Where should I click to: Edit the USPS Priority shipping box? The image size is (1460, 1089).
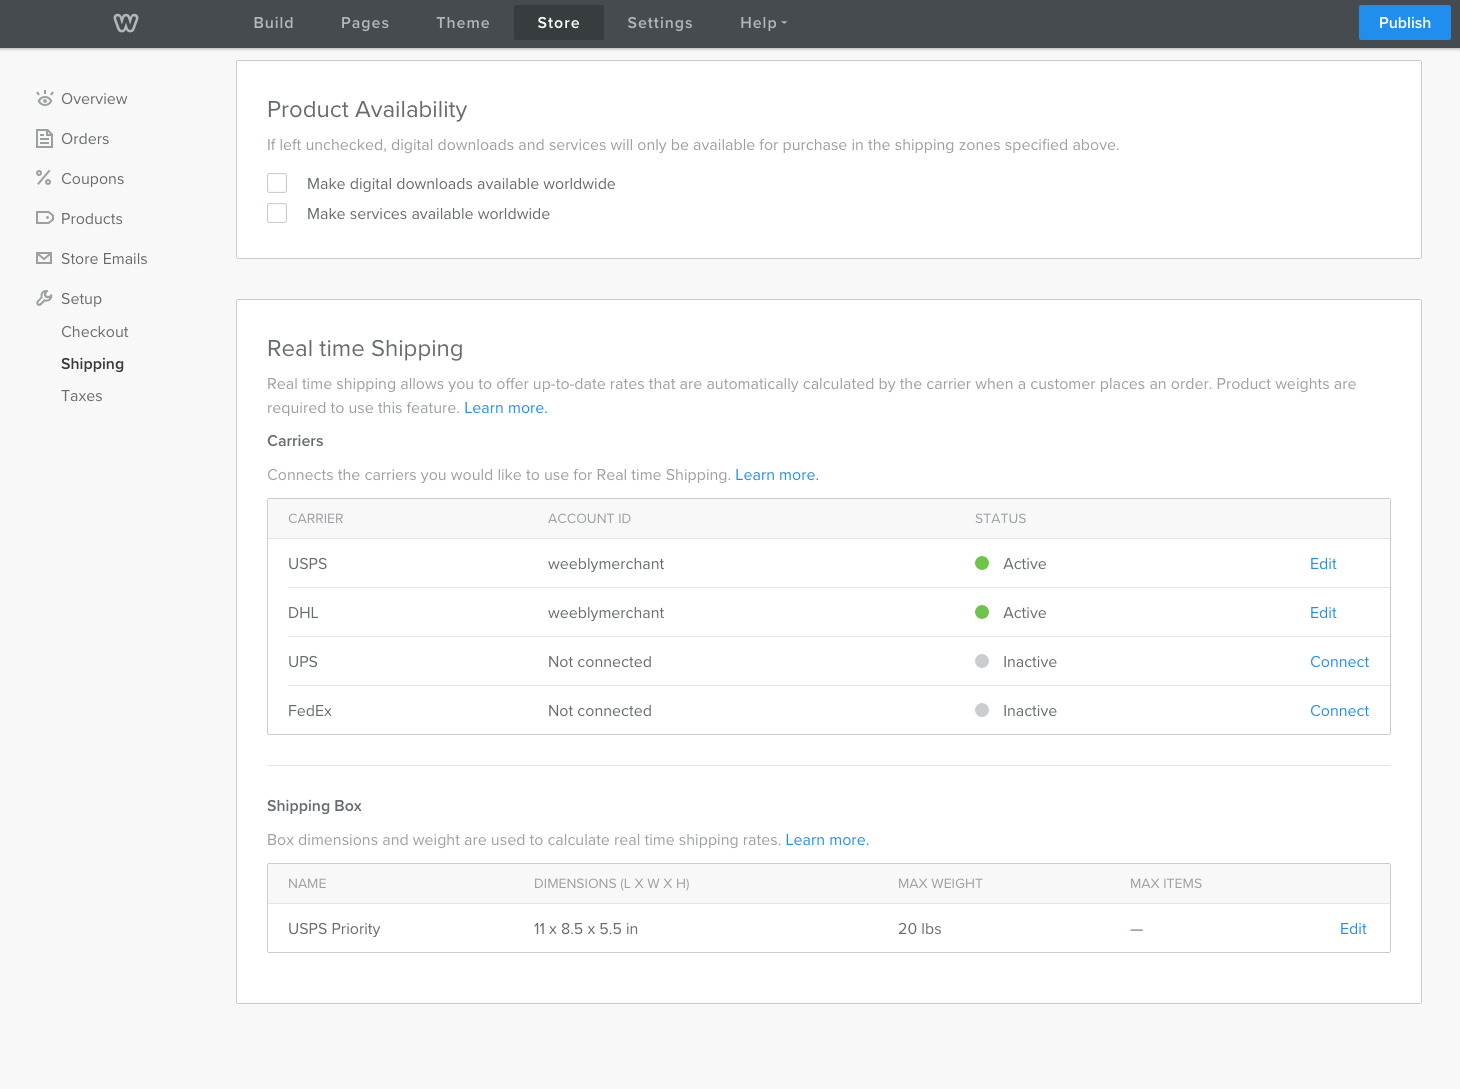tap(1353, 928)
